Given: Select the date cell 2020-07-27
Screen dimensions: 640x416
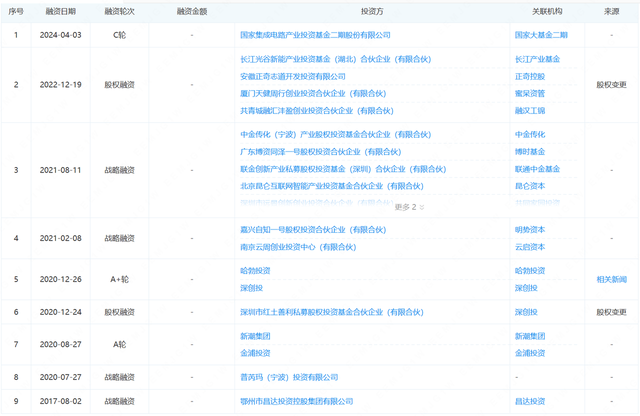Looking at the screenshot, I should tap(60, 377).
